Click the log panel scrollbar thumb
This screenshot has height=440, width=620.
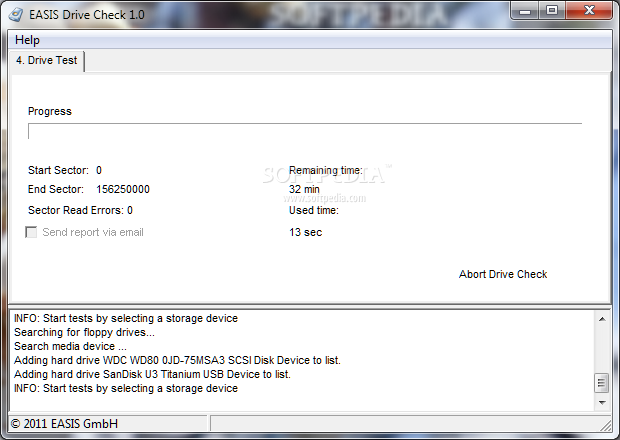602,383
